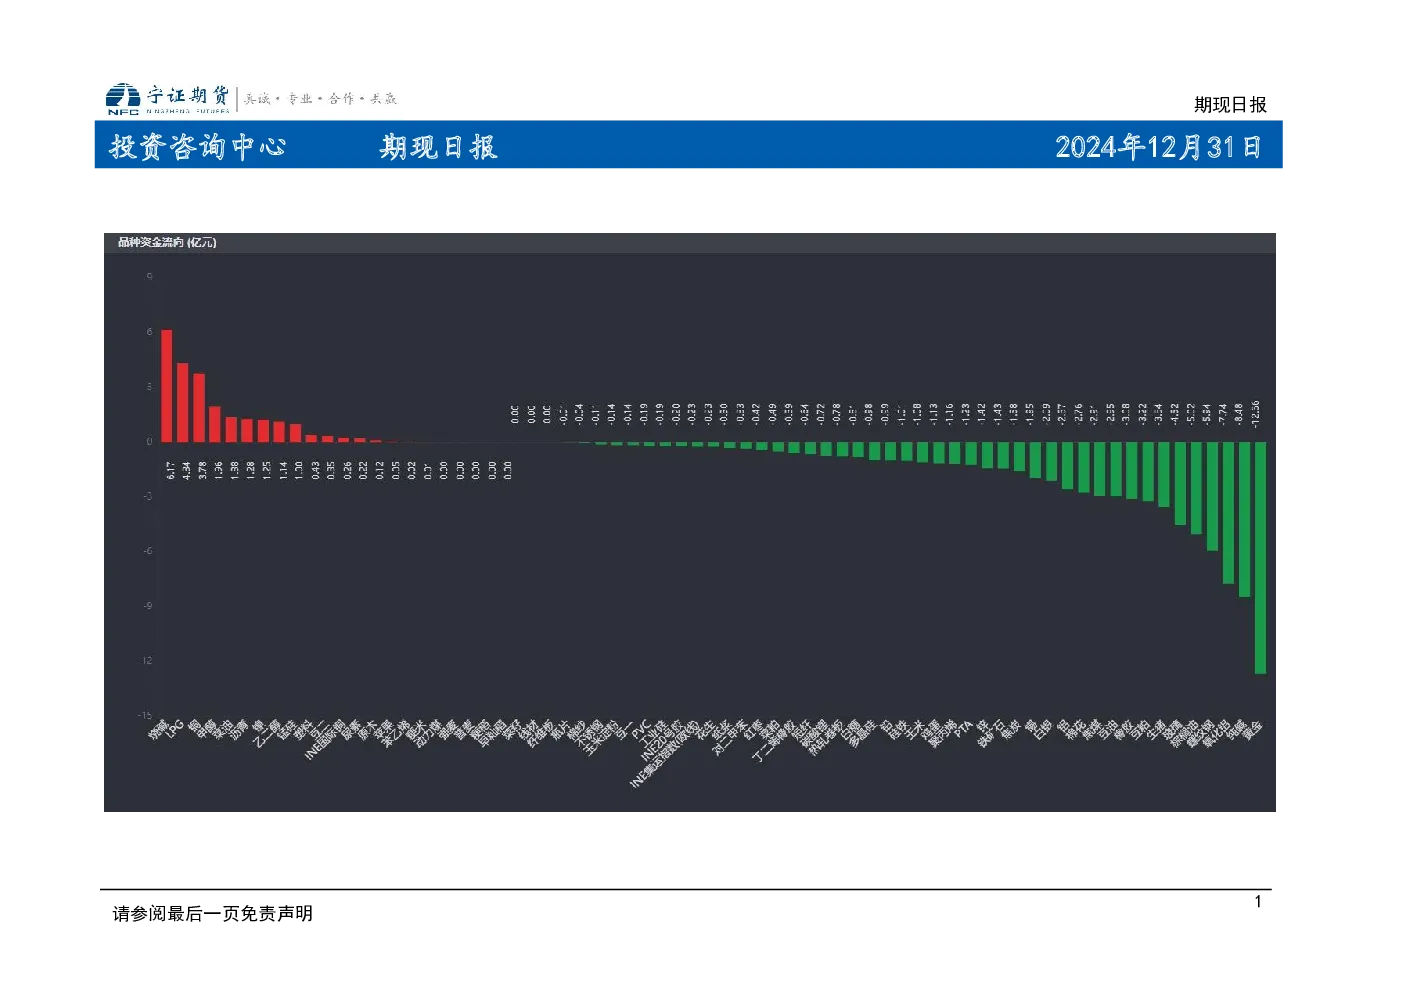Screen dimensions: 1403x993
Task: Select the red bar valued 3.78
Action: [199, 408]
